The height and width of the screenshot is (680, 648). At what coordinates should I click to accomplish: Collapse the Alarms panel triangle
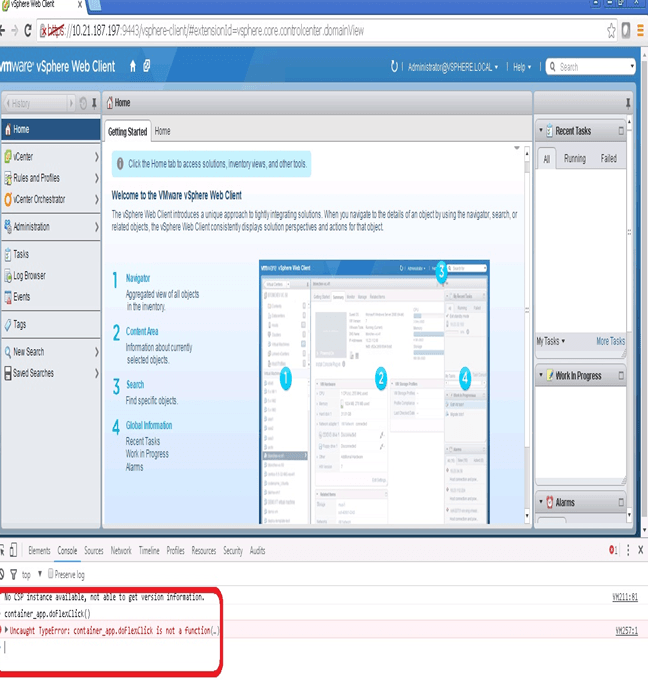540,501
